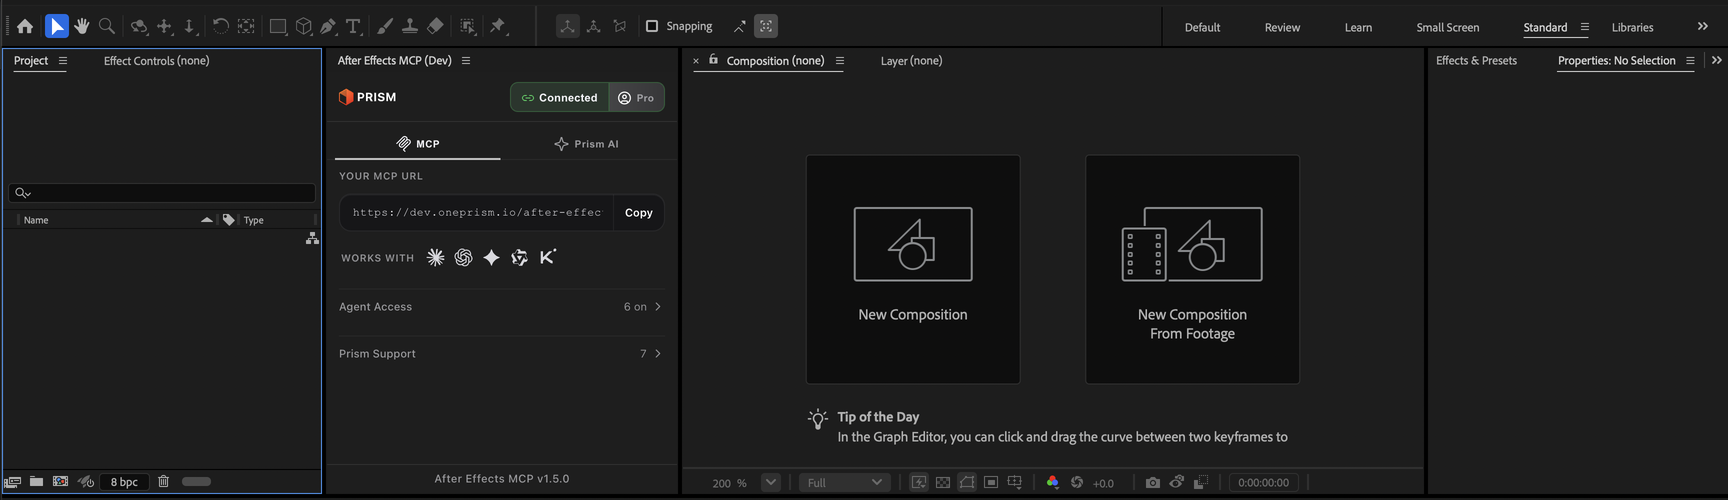Create a New Composition
Viewport: 1728px width, 500px height.
[913, 269]
